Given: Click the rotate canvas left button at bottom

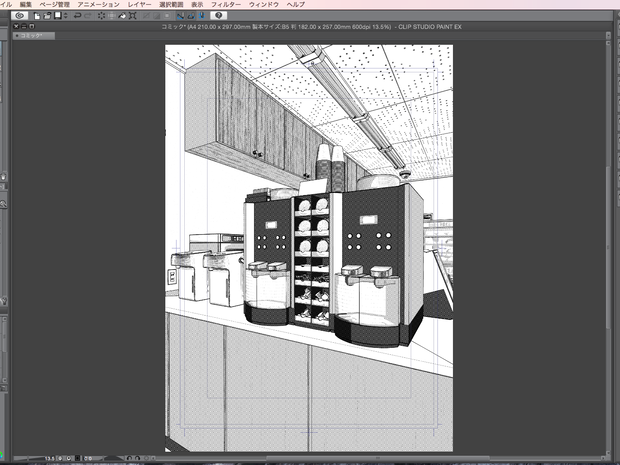Looking at the screenshot, I should pyautogui.click(x=129, y=458).
